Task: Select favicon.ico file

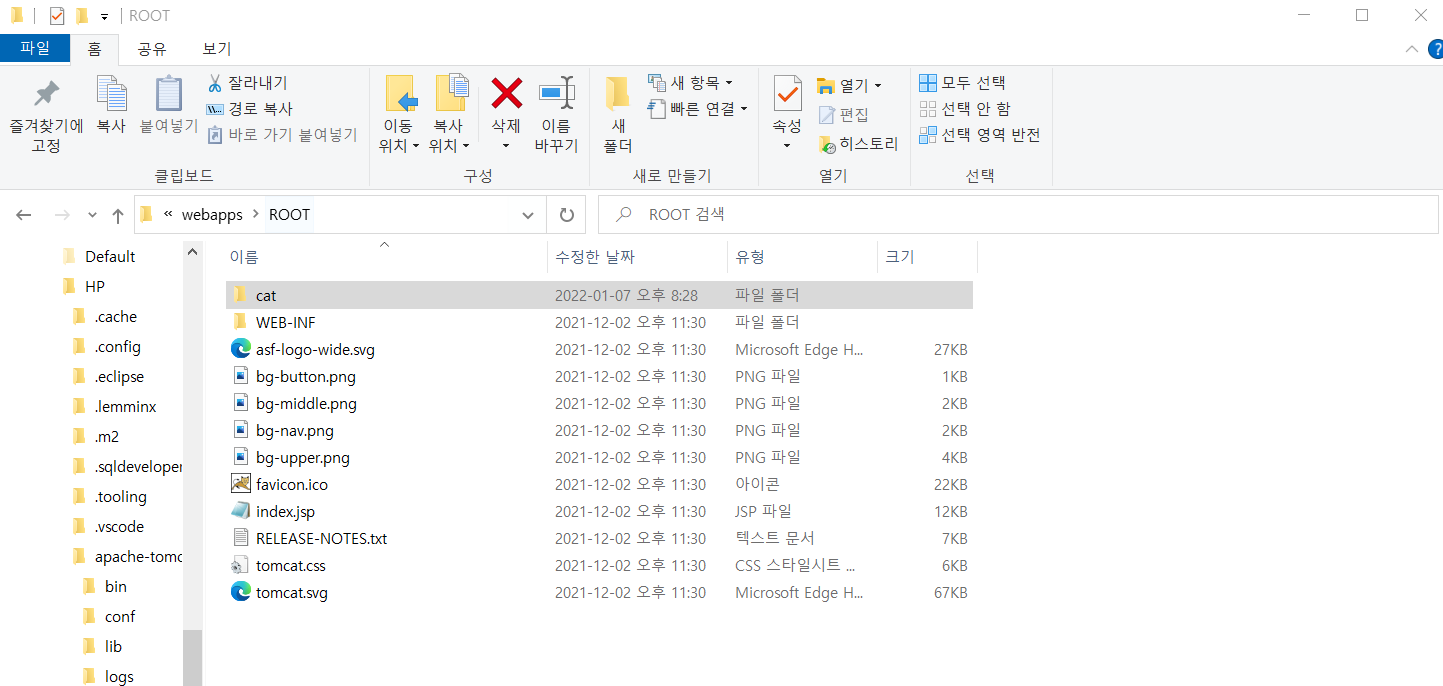Action: click(x=599, y=484)
